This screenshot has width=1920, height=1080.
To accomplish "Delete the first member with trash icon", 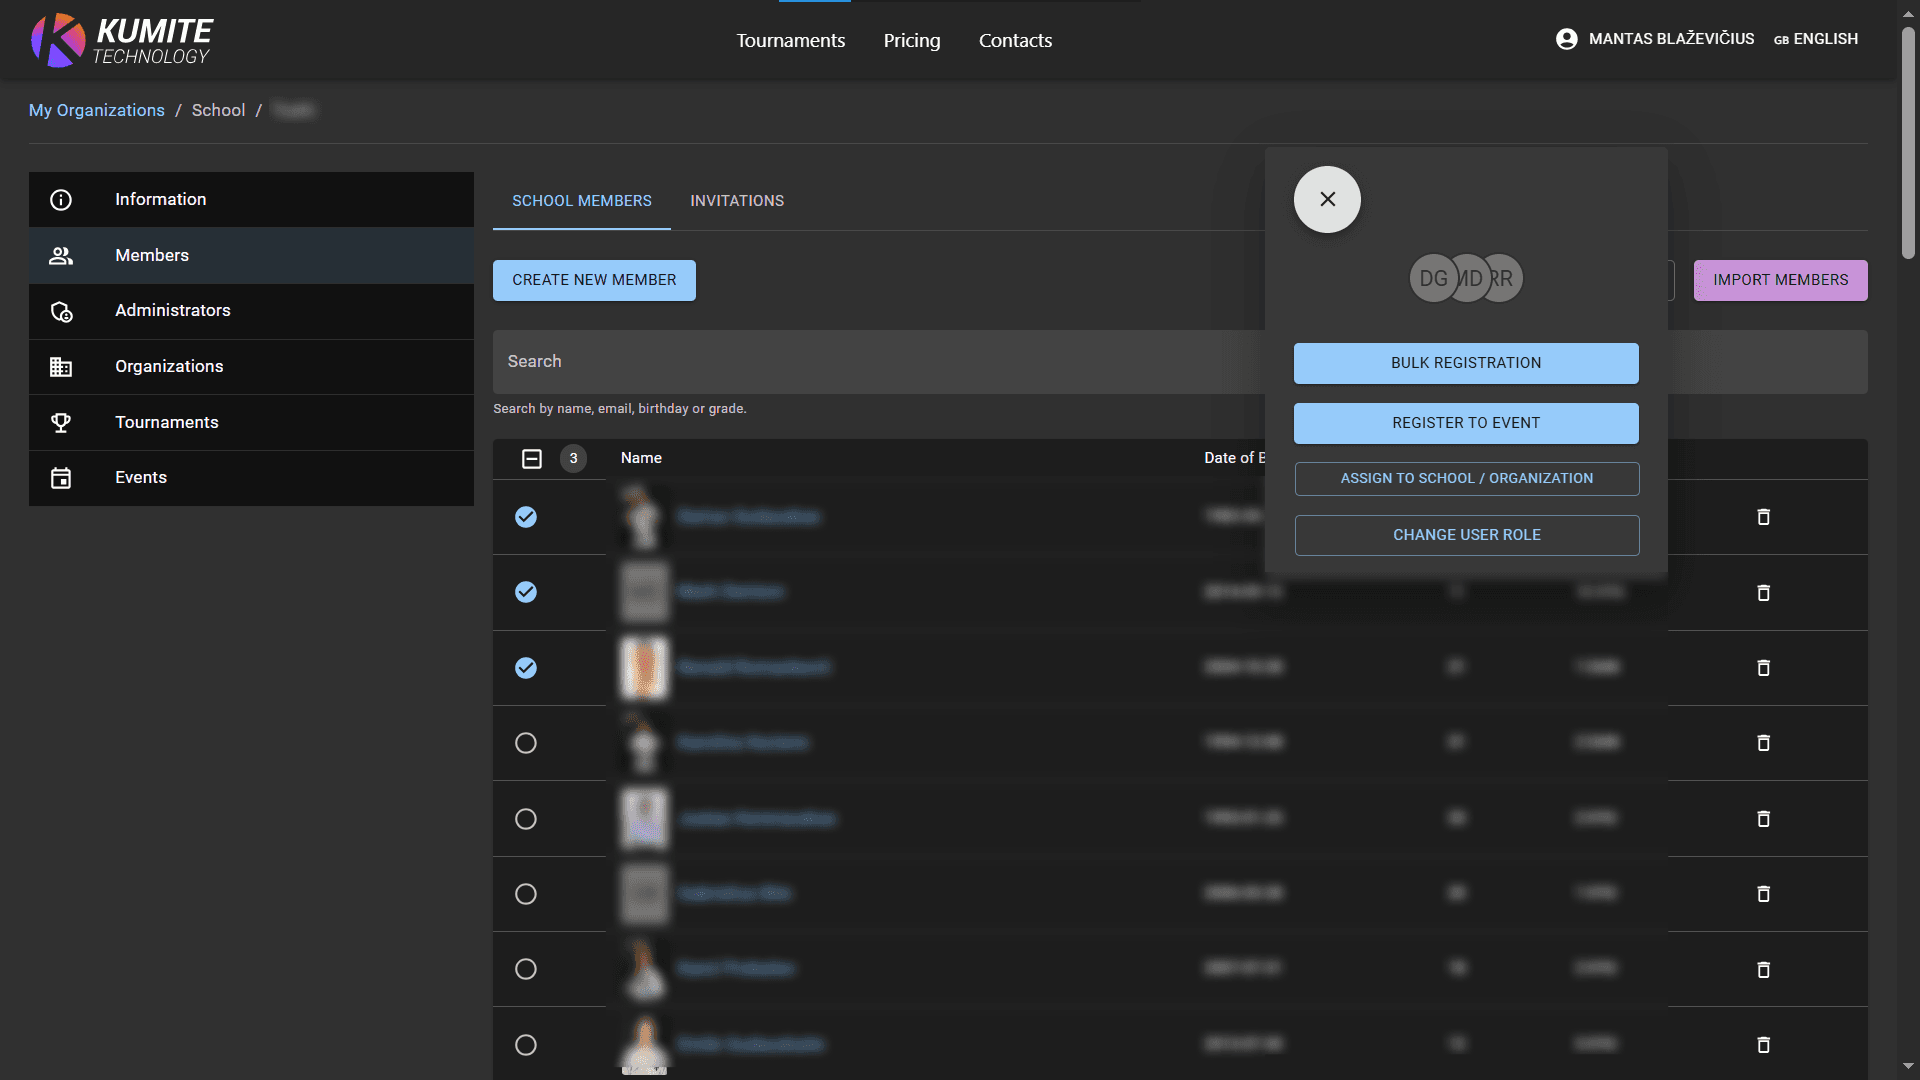I will [1763, 517].
